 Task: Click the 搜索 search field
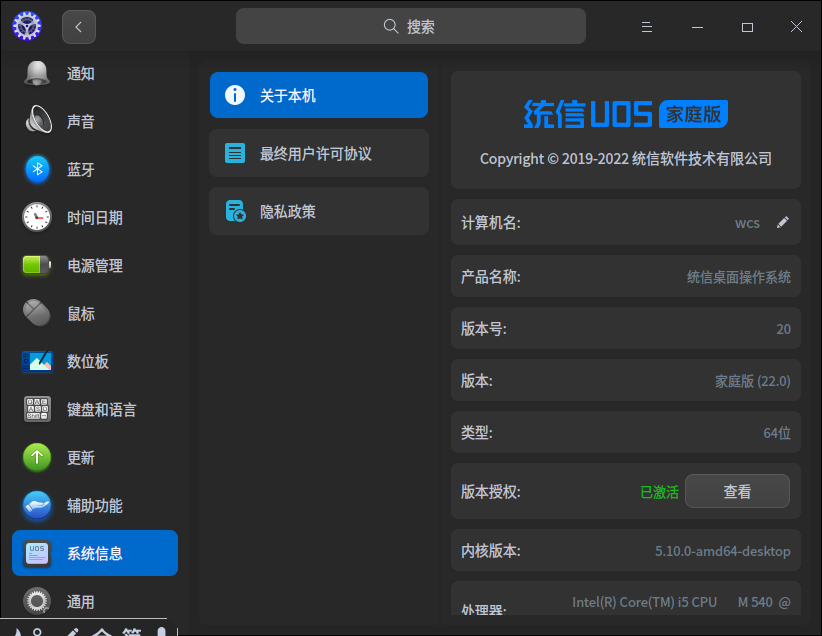click(410, 25)
